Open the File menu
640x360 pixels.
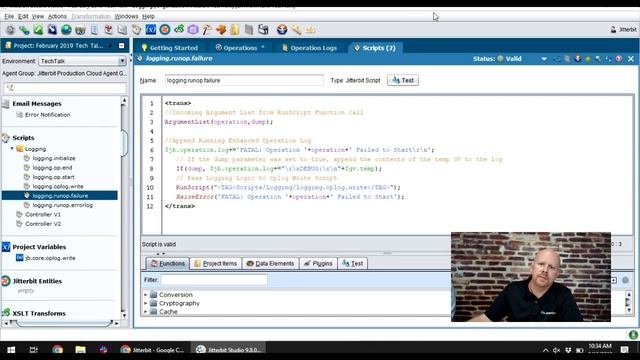tap(9, 16)
